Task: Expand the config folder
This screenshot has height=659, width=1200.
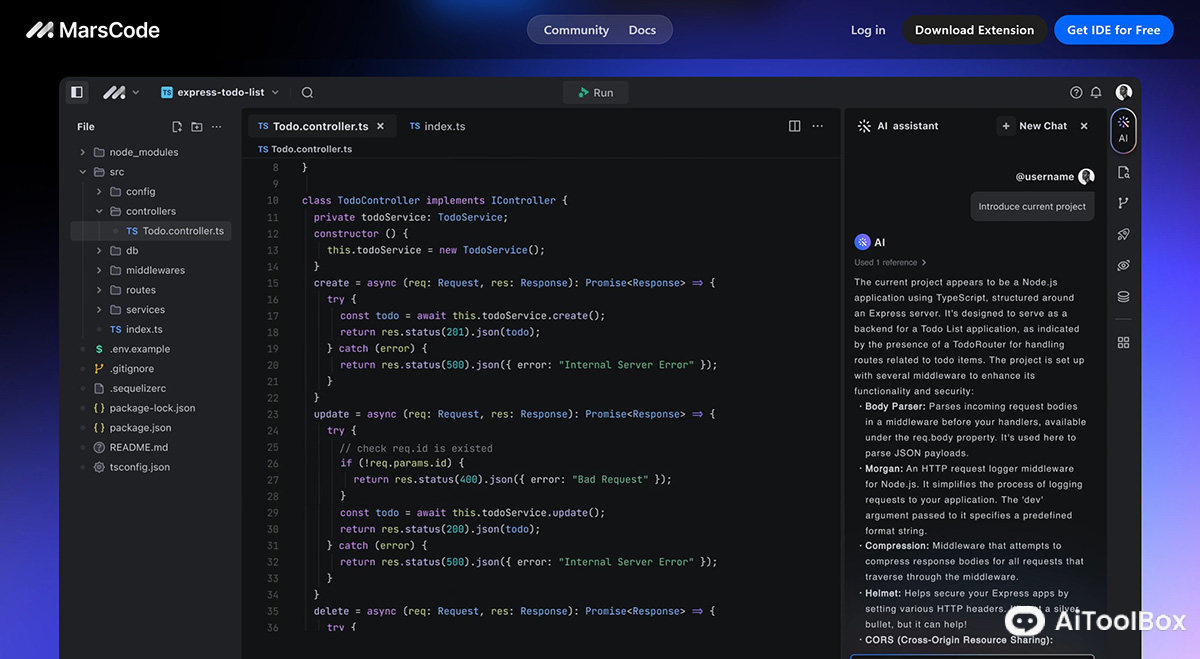Action: click(99, 191)
